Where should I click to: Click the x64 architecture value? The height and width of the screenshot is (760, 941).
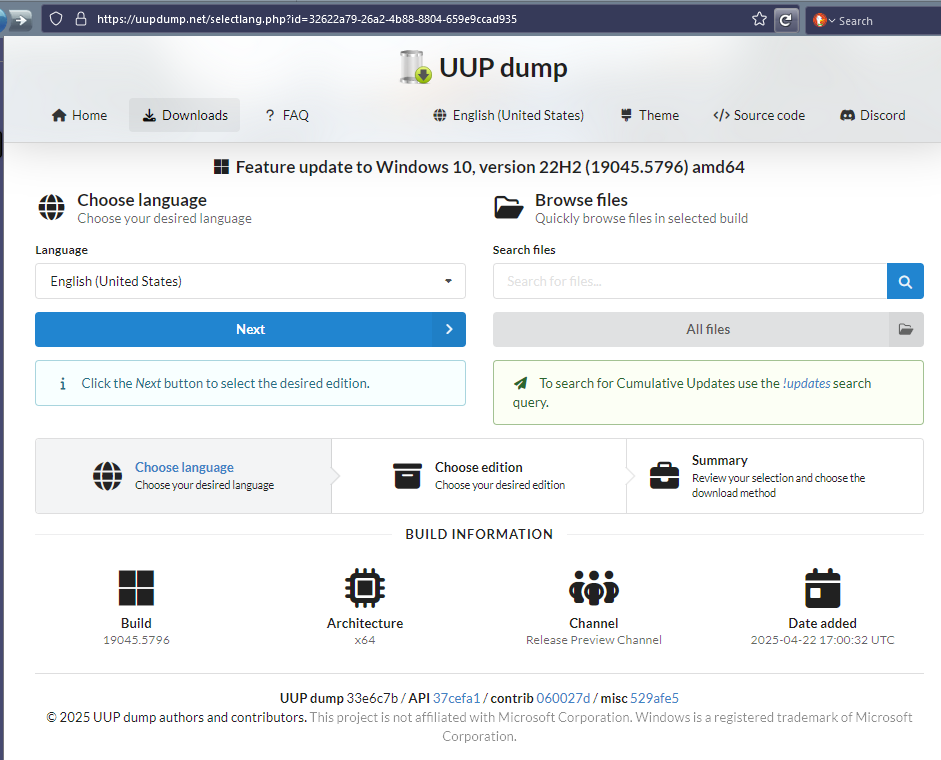365,640
